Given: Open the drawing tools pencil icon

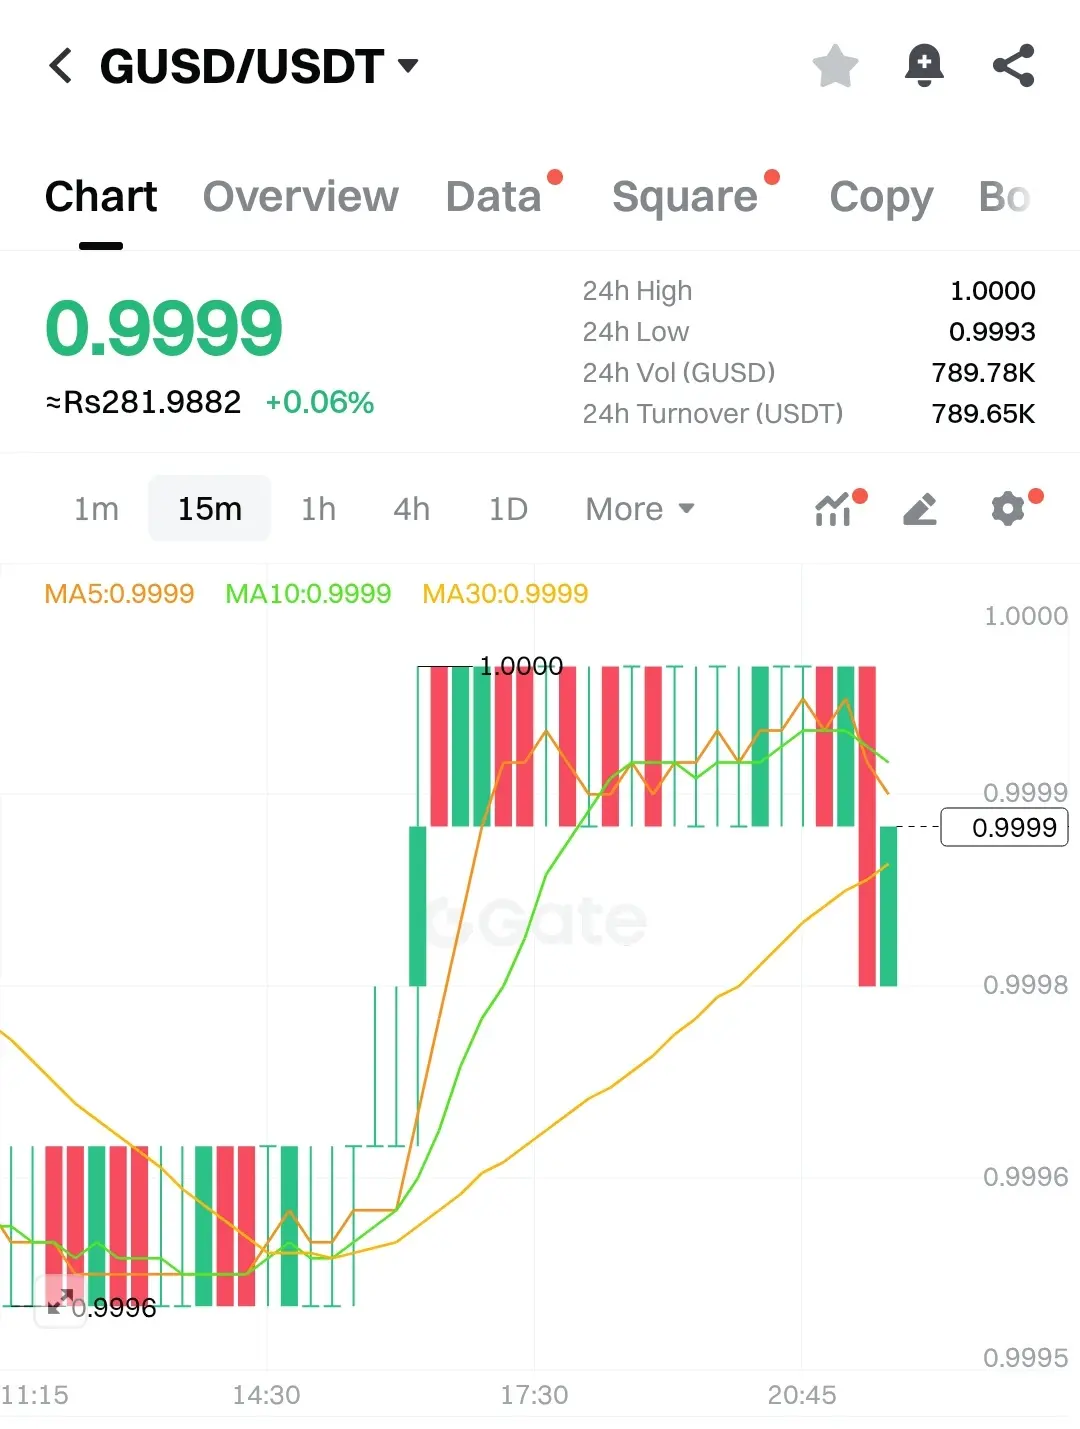Looking at the screenshot, I should [x=920, y=509].
